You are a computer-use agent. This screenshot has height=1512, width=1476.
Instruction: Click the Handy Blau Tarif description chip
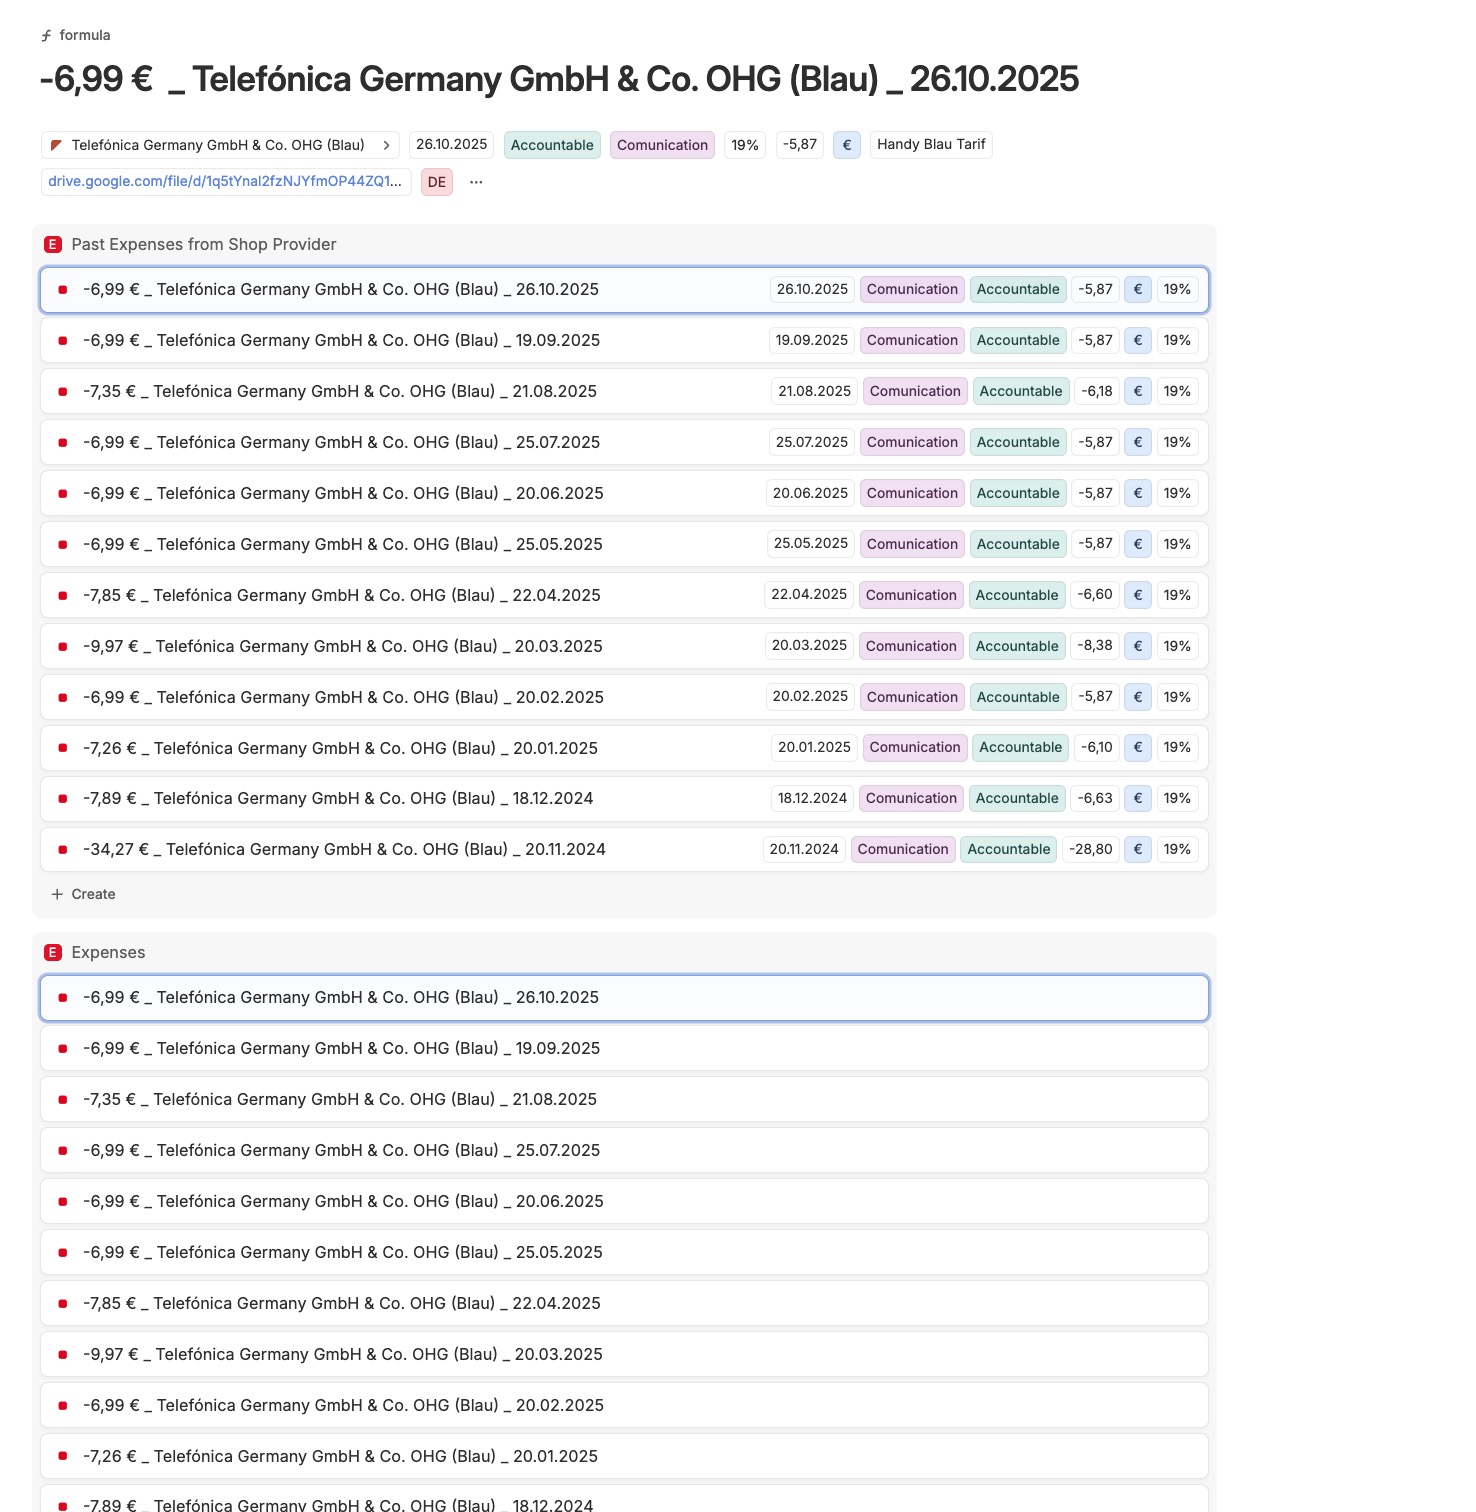(931, 145)
